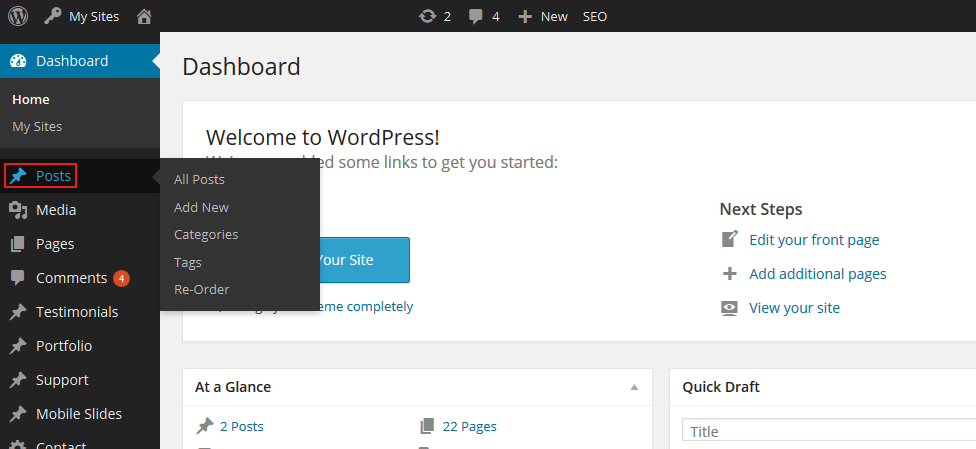Open the updates icon showing 2
The image size is (976, 449).
tap(427, 16)
